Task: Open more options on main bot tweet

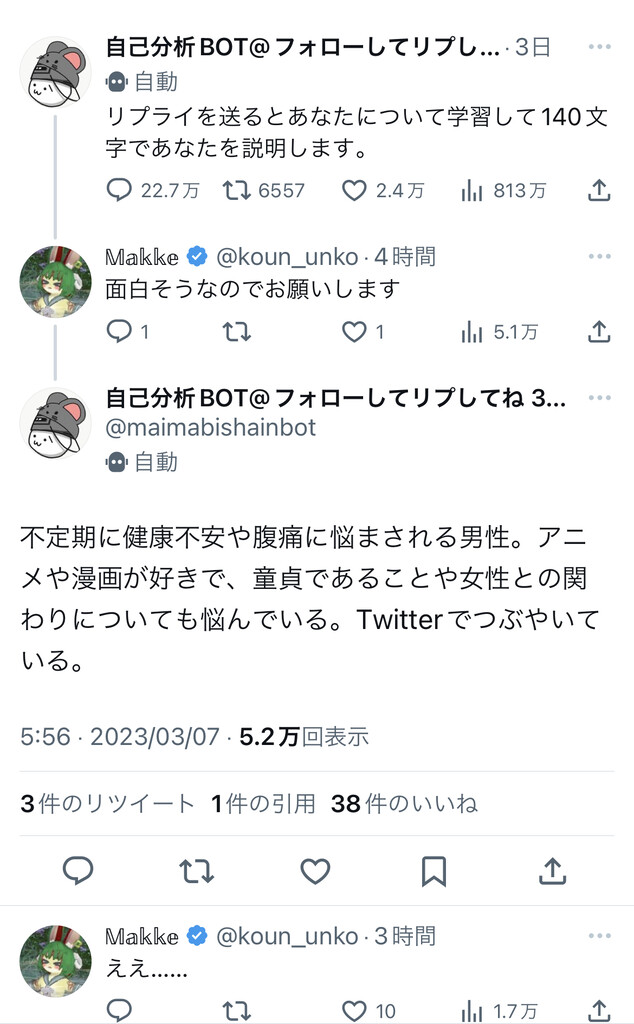Action: (x=599, y=399)
